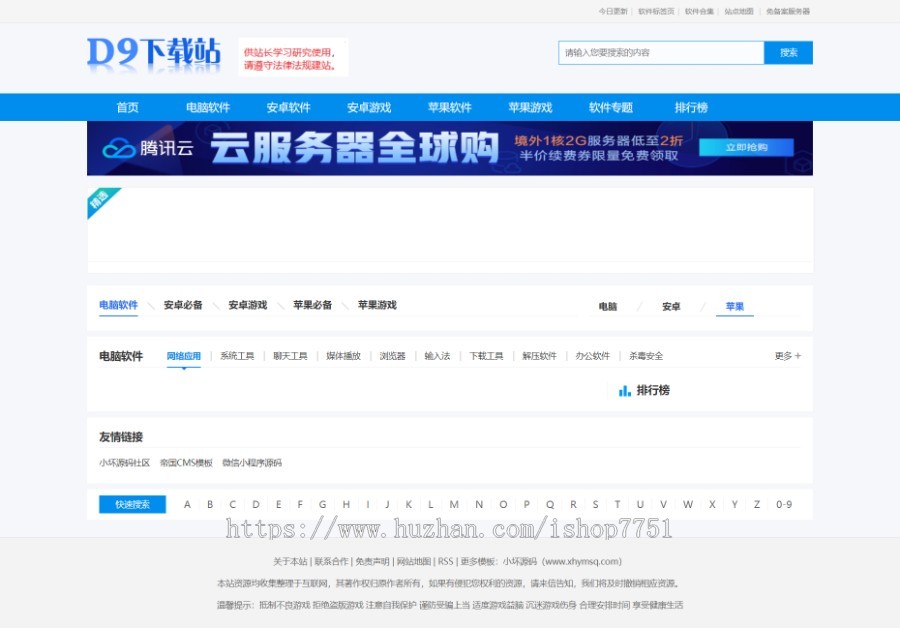Image resolution: width=900 pixels, height=628 pixels.
Task: Select the 输入法 subcategory
Action: (x=437, y=356)
